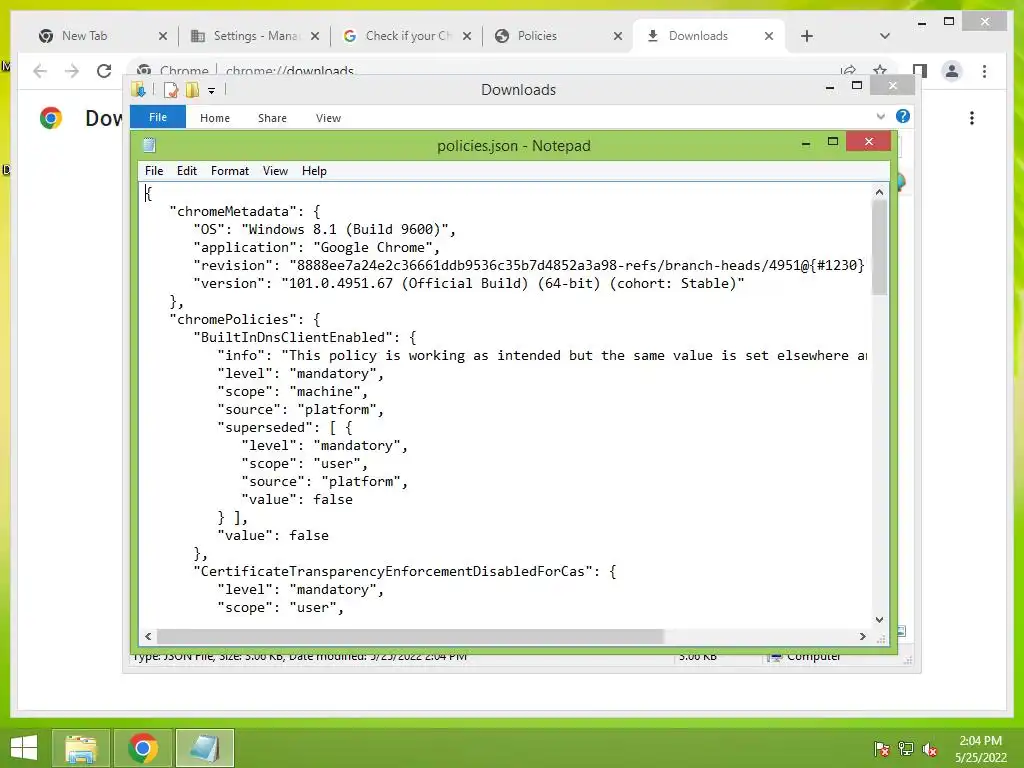
Task: Open the Windows Start button
Action: 24,748
